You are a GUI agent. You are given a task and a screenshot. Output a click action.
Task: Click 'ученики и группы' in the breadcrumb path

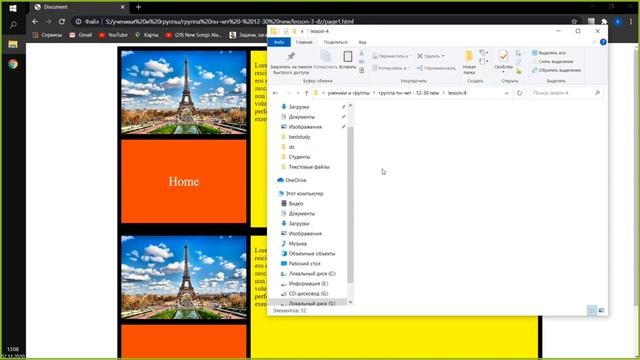coord(348,93)
